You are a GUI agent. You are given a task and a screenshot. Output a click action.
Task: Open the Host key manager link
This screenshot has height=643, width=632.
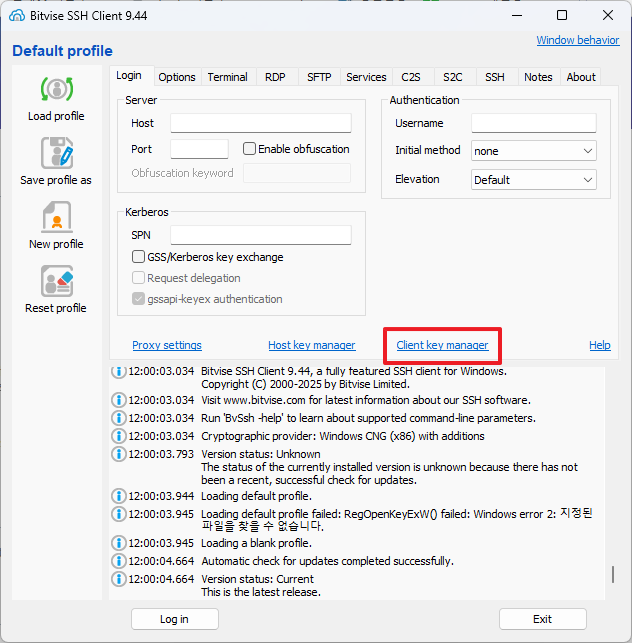pos(312,345)
